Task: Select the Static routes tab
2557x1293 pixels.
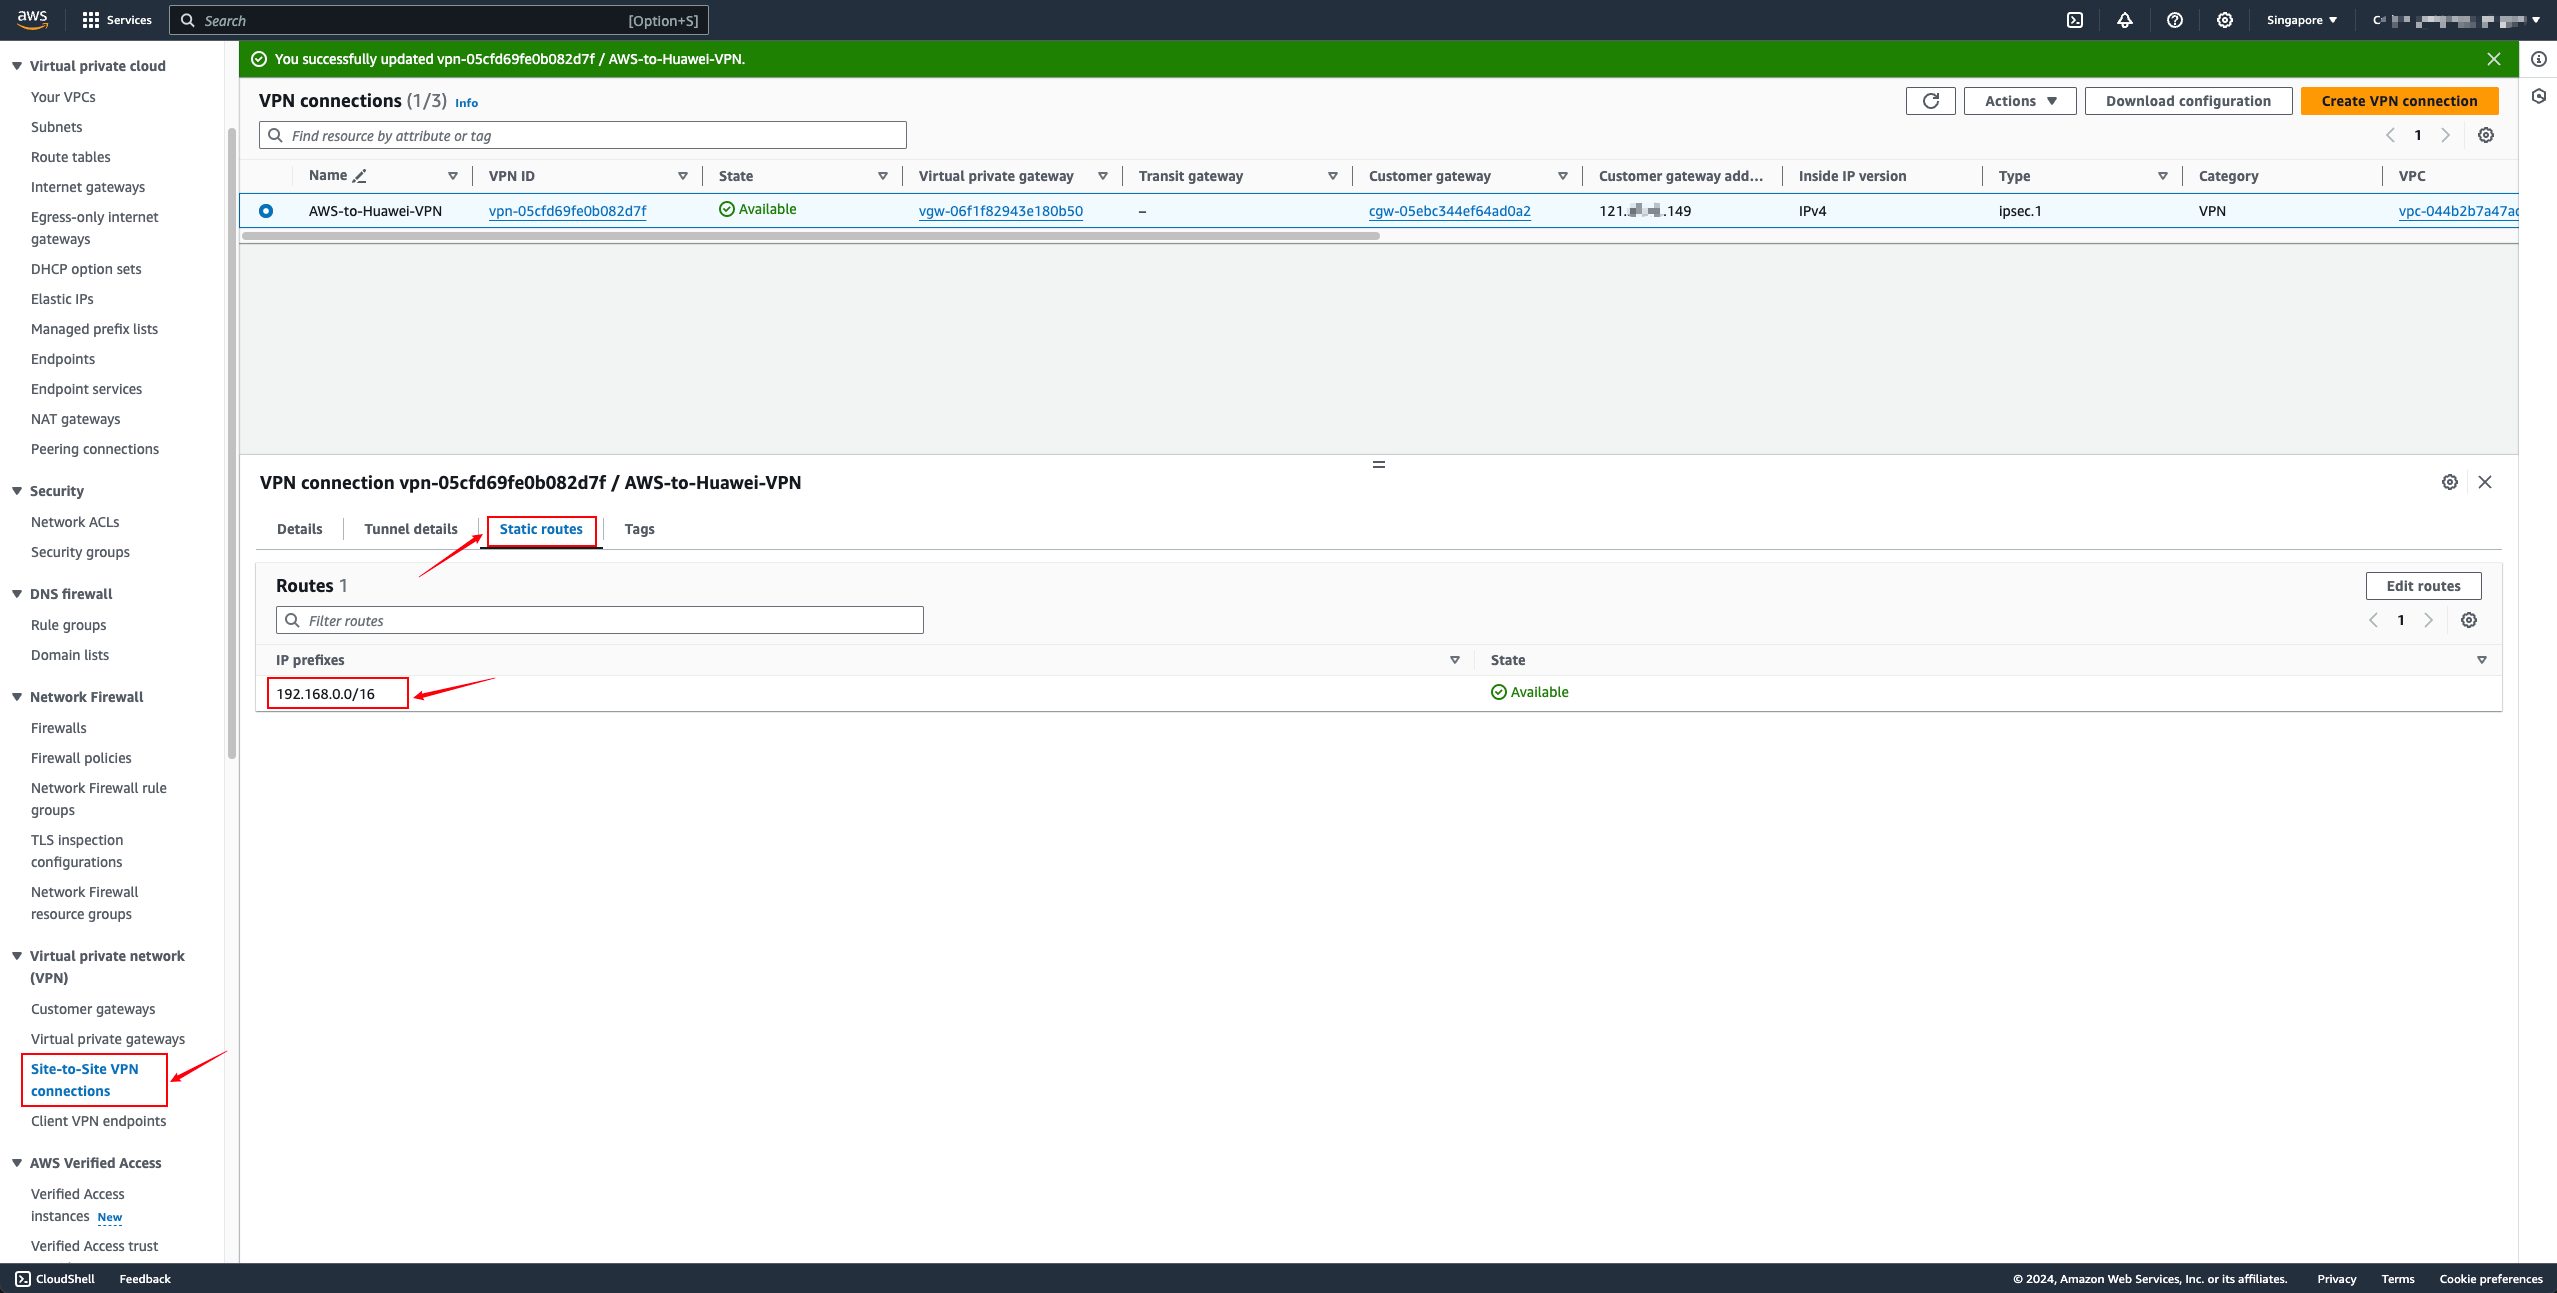Action: (541, 528)
